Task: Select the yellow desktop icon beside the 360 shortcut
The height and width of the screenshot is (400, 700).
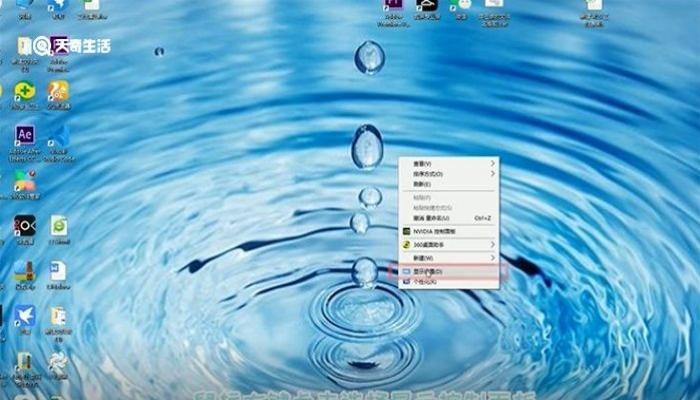Action: [58, 91]
